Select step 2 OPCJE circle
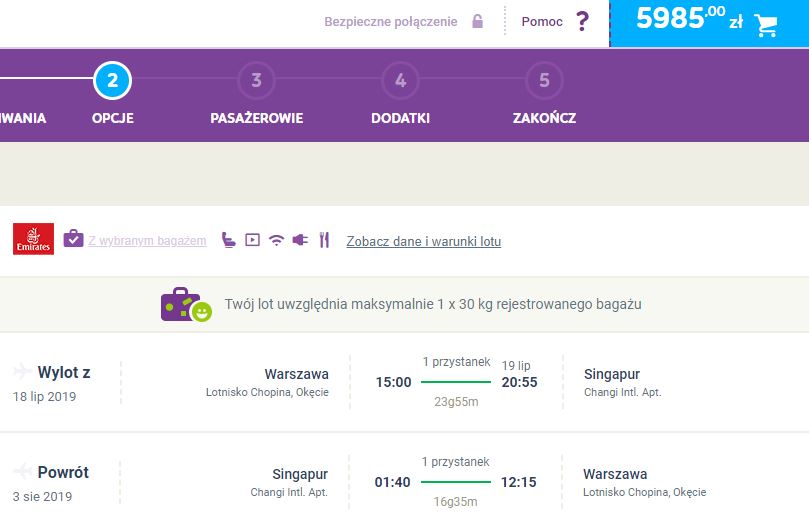This screenshot has height=517, width=809. pos(112,80)
